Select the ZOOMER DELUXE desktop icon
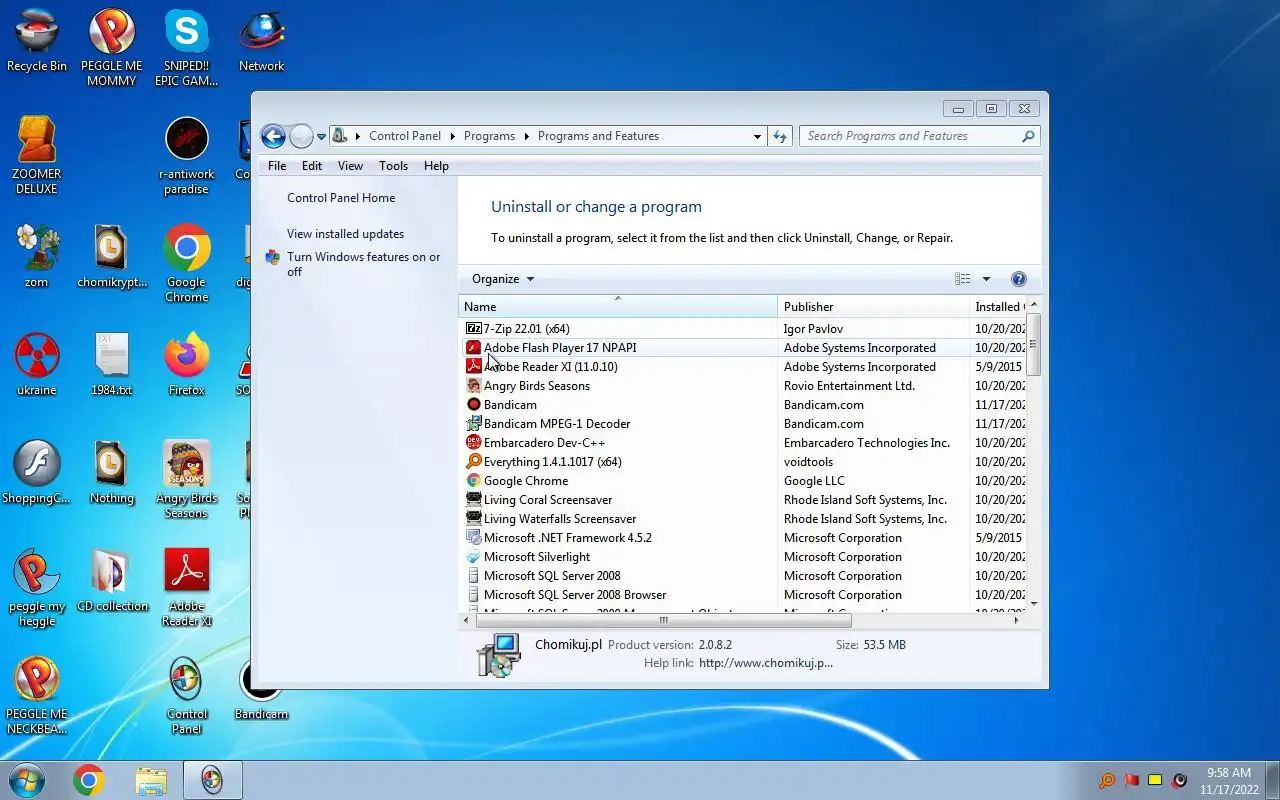This screenshot has height=800, width=1280. [37, 155]
